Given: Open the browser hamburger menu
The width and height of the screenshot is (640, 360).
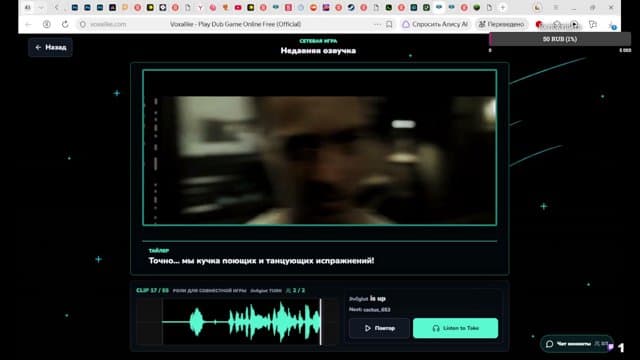Looking at the screenshot, I should 556,7.
